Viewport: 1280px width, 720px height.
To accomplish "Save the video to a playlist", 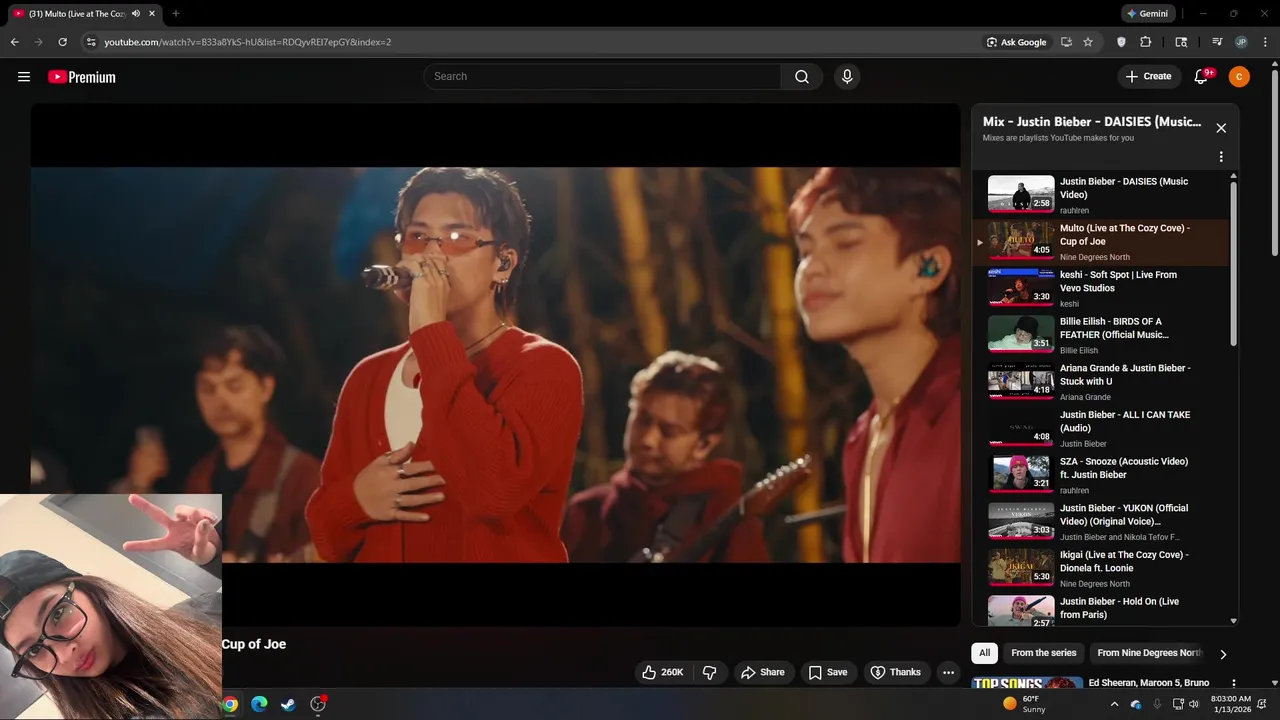I will pos(828,672).
